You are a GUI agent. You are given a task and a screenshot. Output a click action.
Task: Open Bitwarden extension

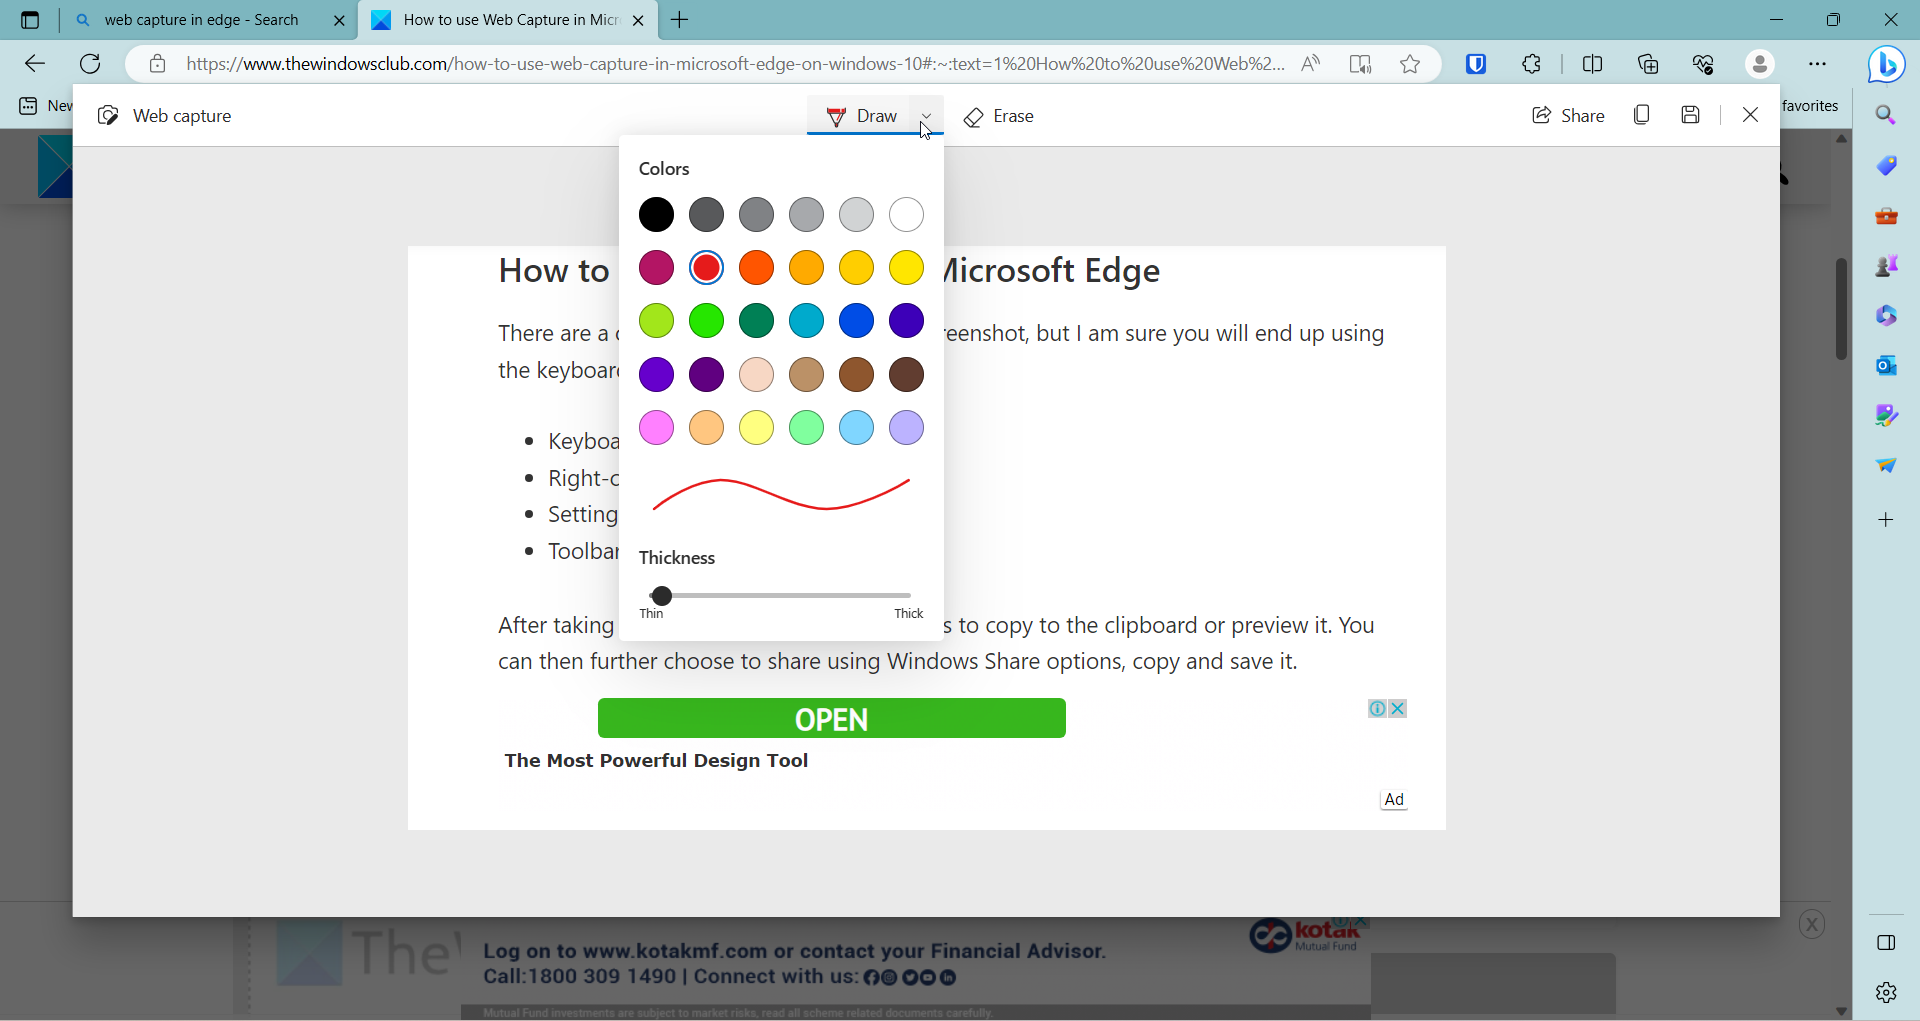click(1476, 64)
